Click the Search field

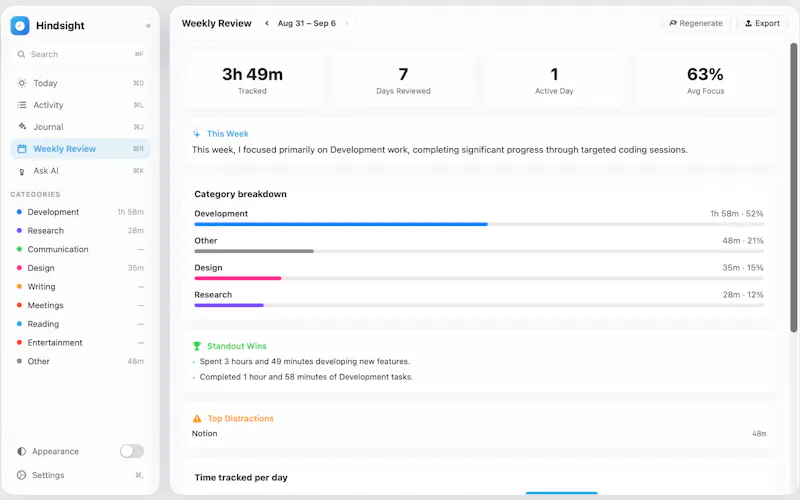click(x=80, y=54)
